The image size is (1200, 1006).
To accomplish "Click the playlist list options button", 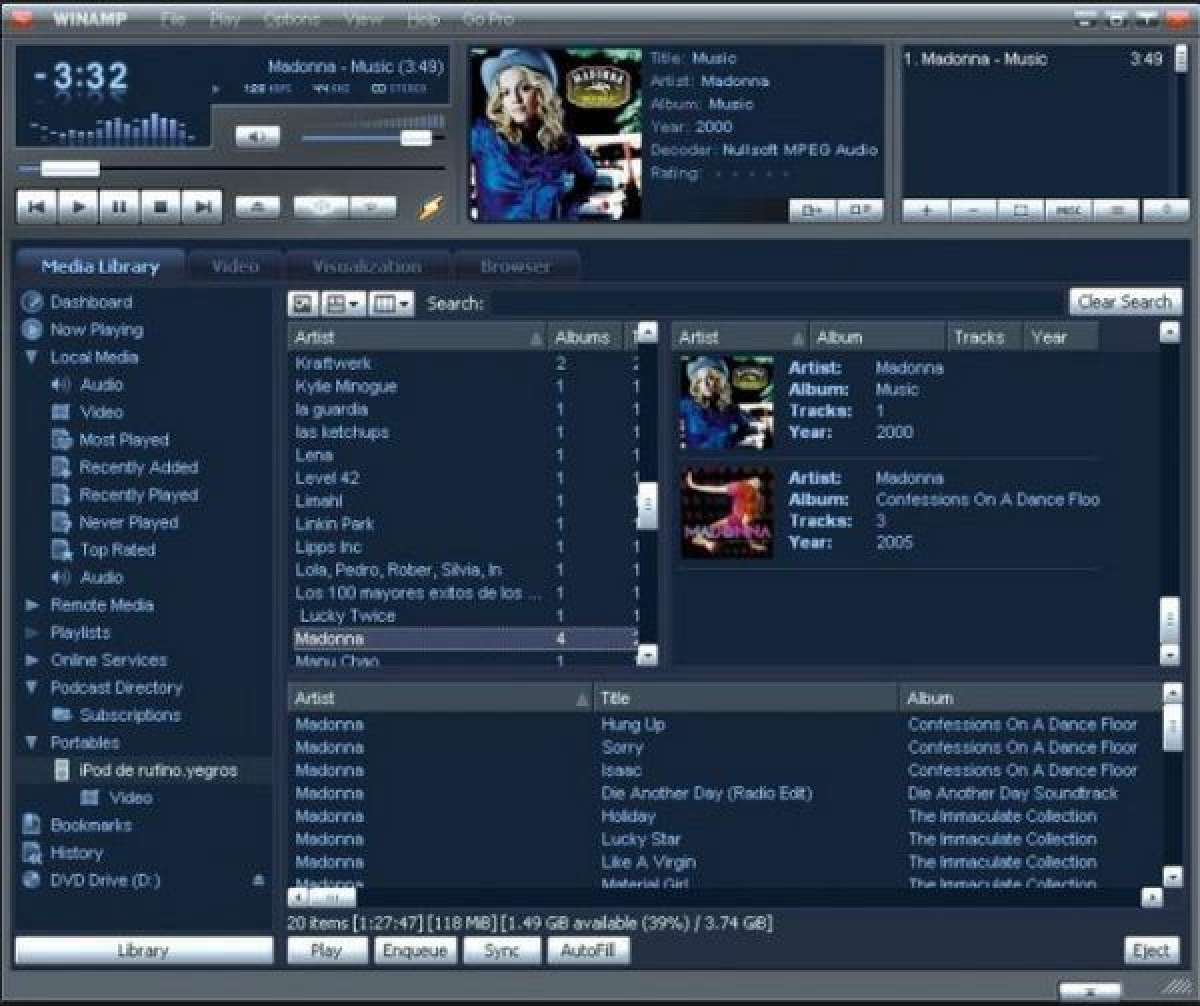I will 1115,210.
